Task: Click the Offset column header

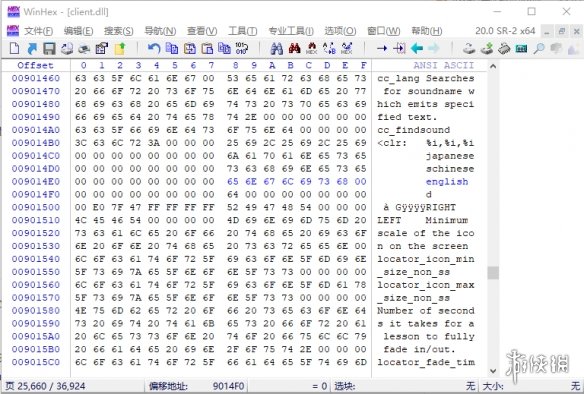Action: point(35,65)
